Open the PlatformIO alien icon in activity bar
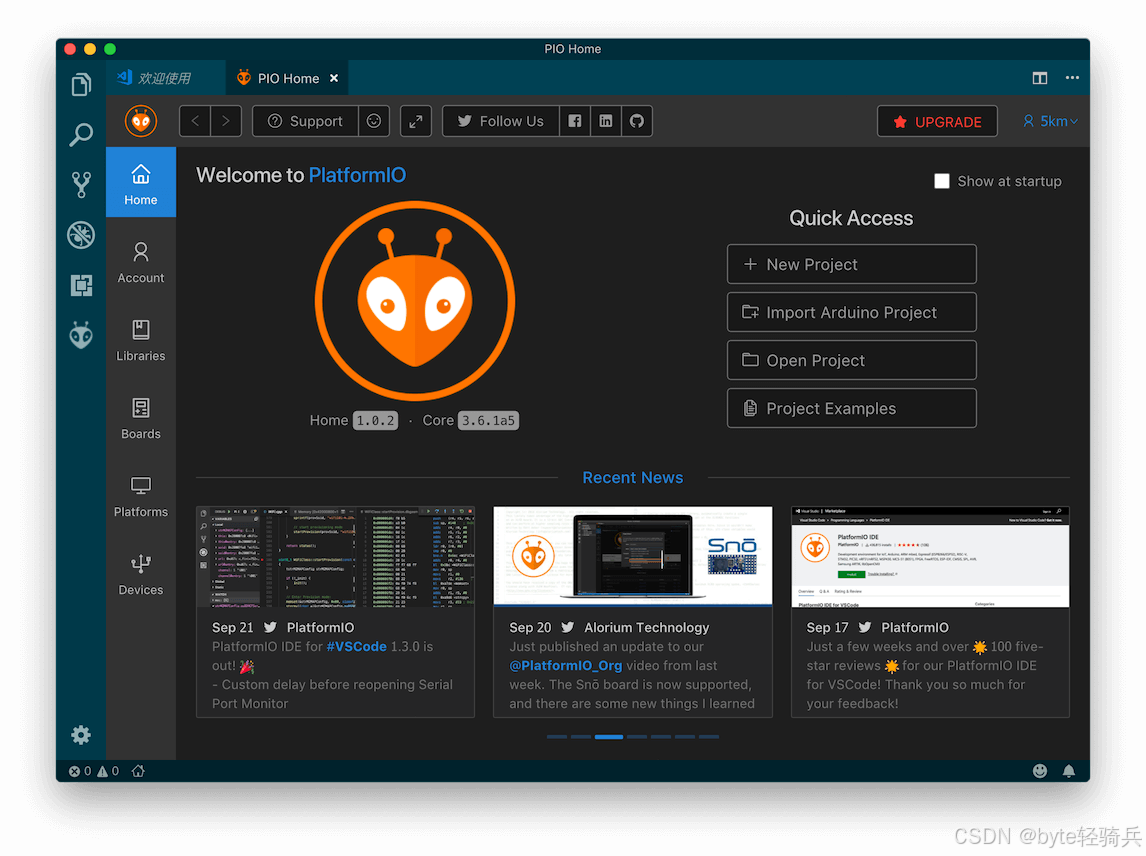This screenshot has height=856, width=1146. [81, 336]
